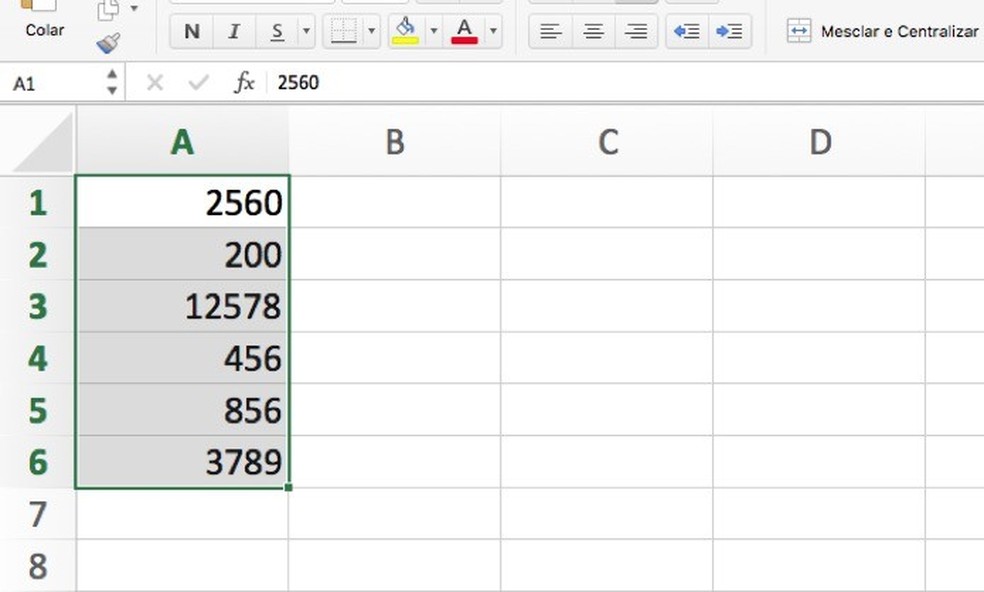Select row 7 header
This screenshot has width=984, height=592.
tap(38, 514)
